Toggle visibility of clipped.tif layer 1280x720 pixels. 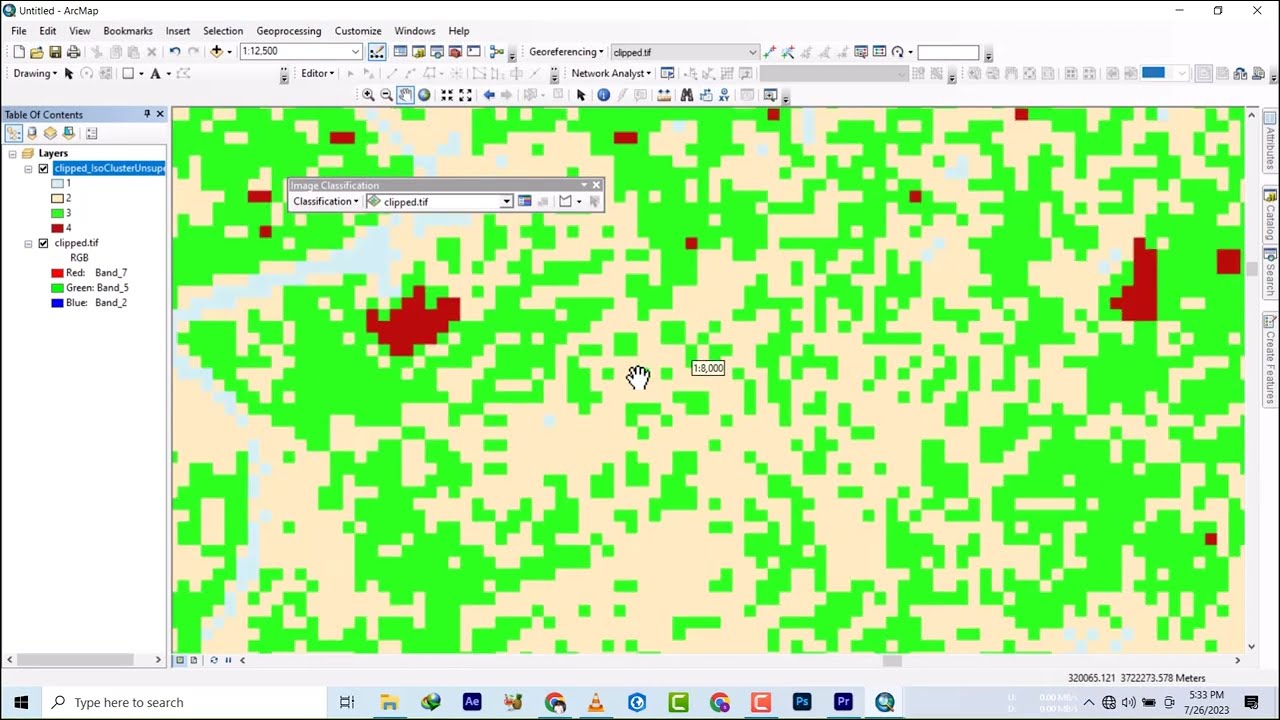tap(43, 243)
